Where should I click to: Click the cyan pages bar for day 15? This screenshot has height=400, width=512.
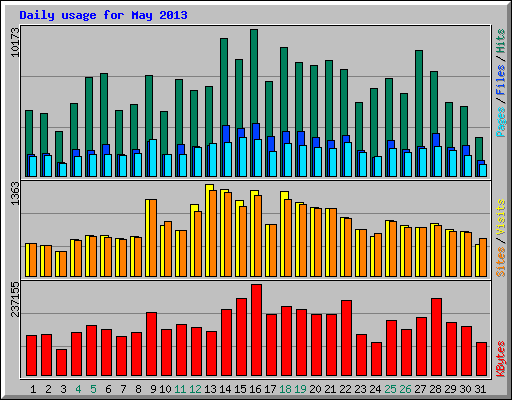(x=243, y=157)
